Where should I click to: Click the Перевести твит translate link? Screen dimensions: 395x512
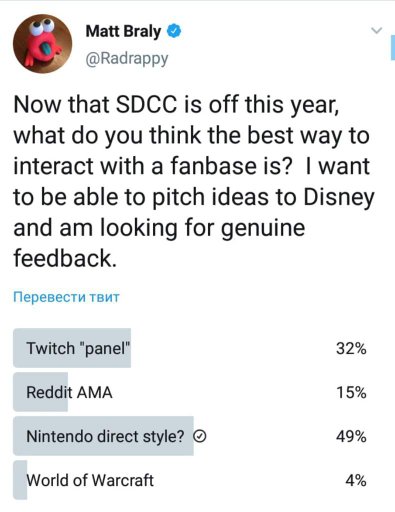coord(66,297)
